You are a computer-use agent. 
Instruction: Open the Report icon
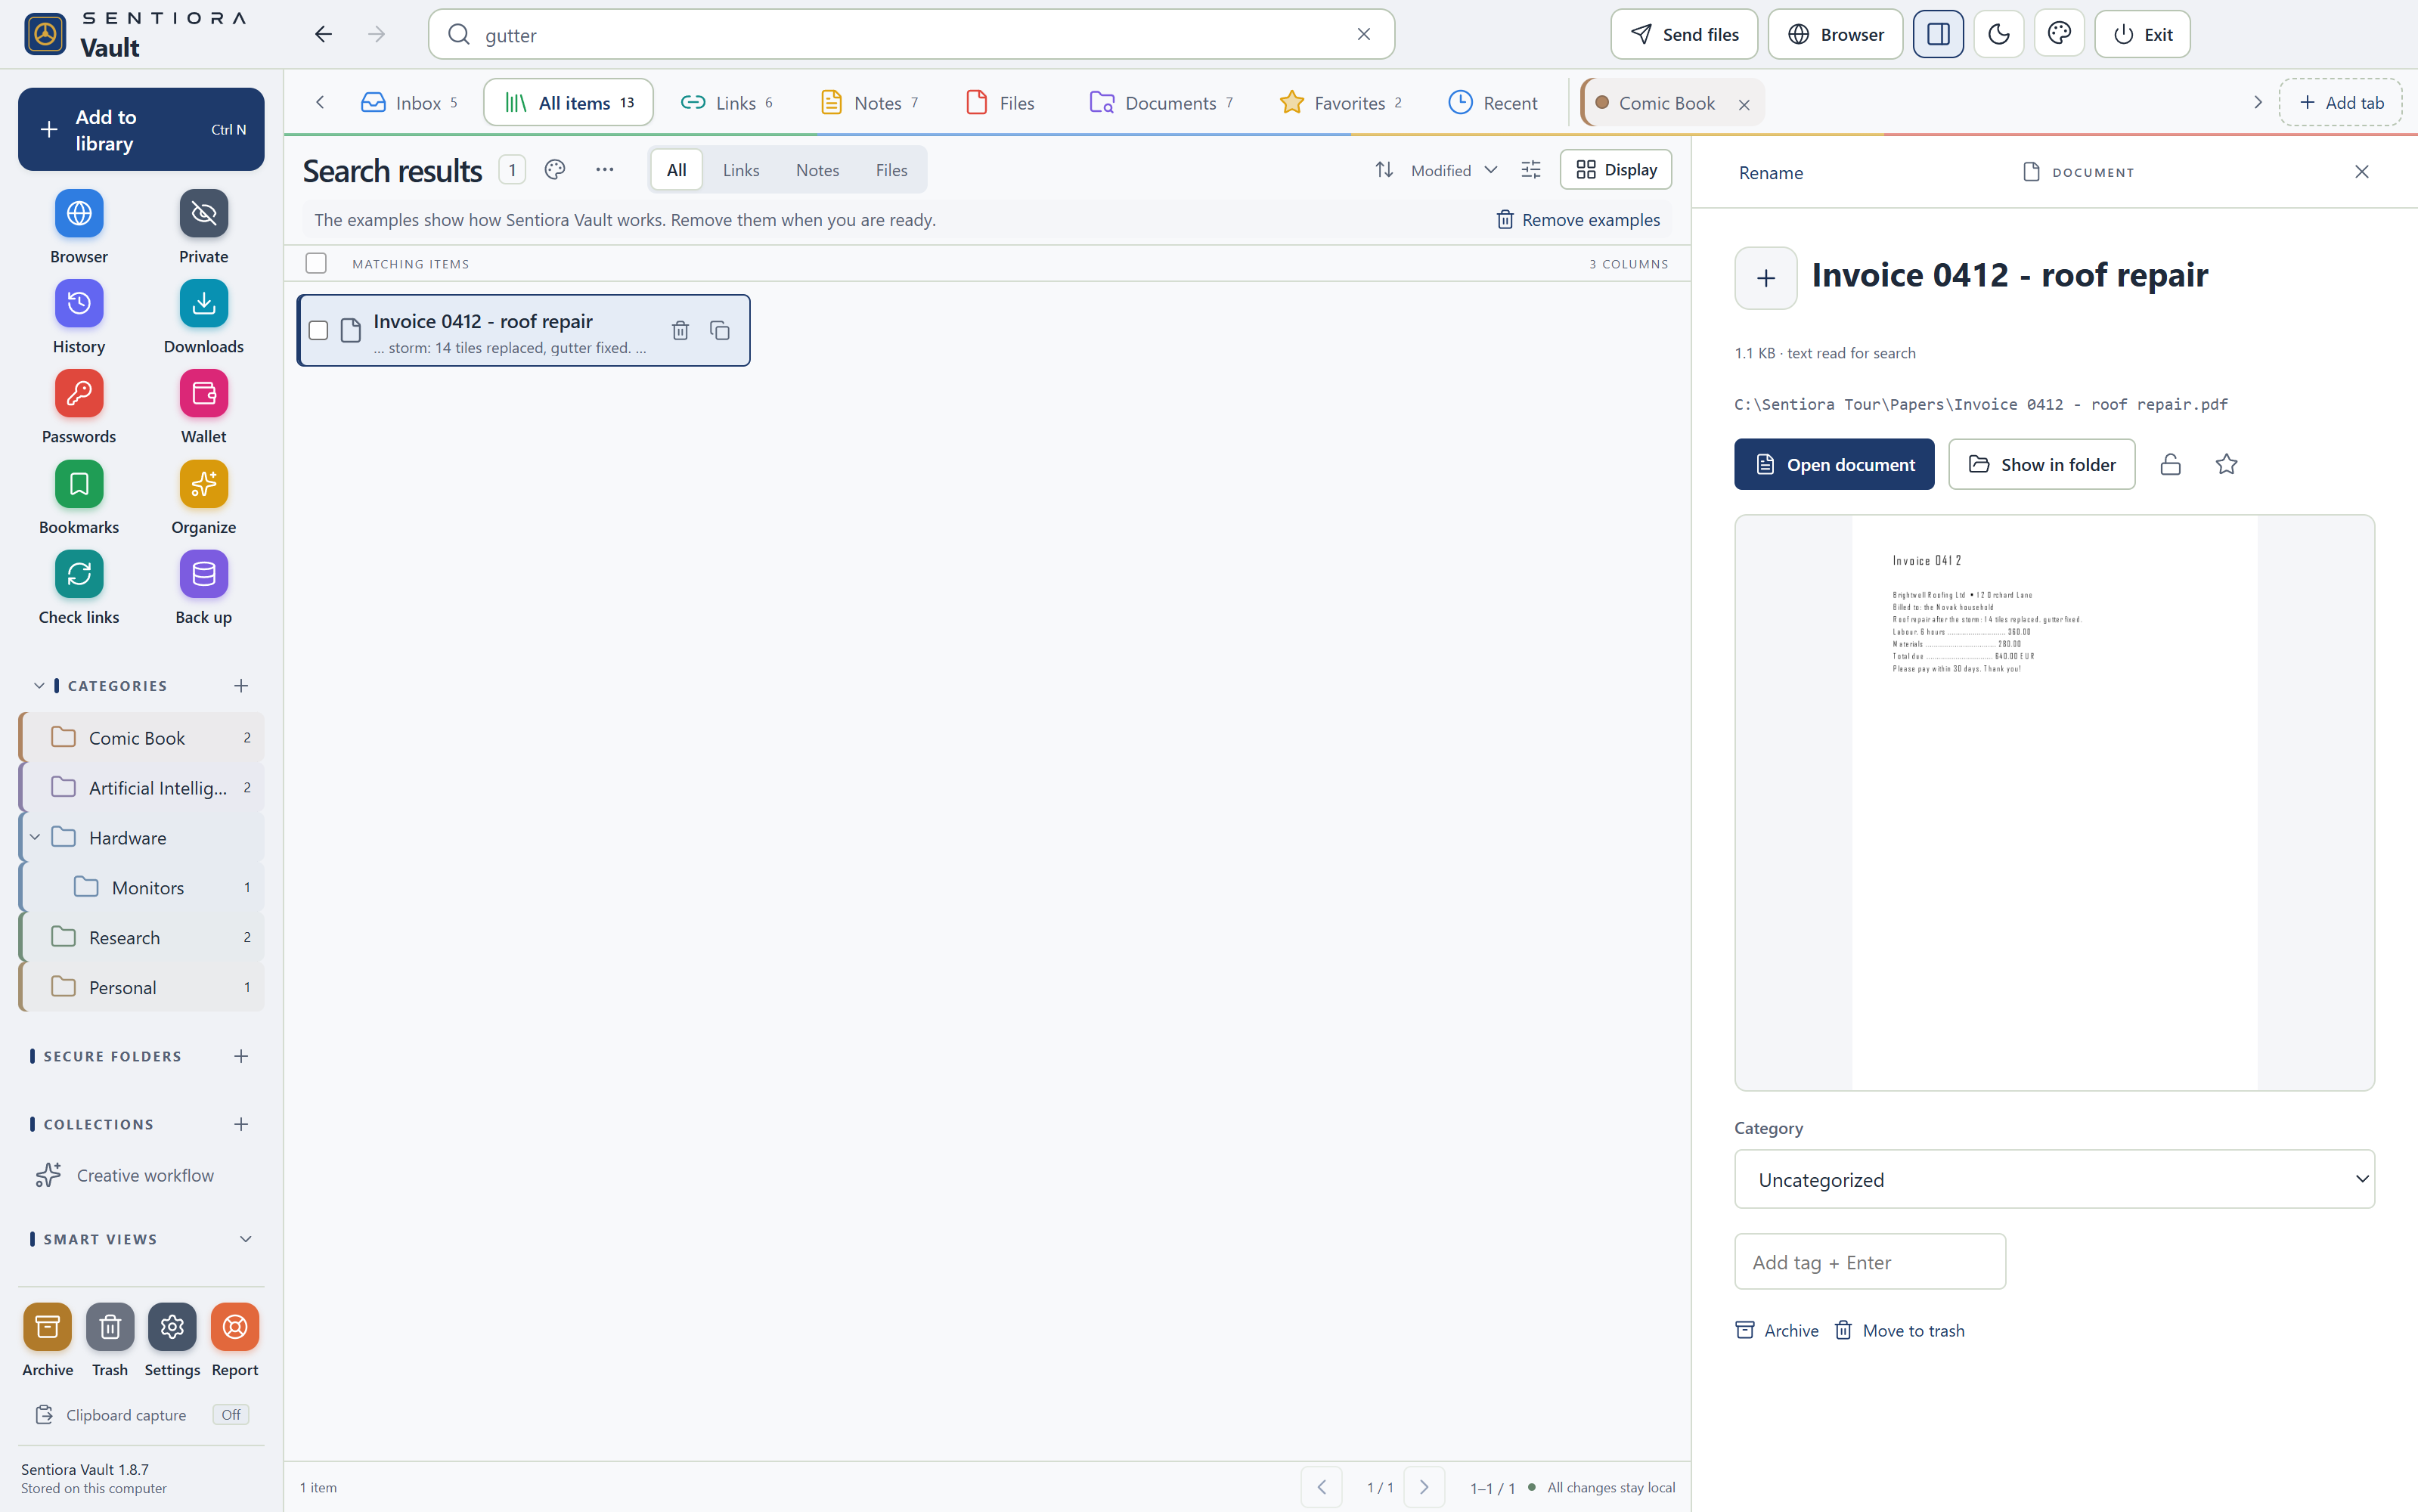[235, 1327]
